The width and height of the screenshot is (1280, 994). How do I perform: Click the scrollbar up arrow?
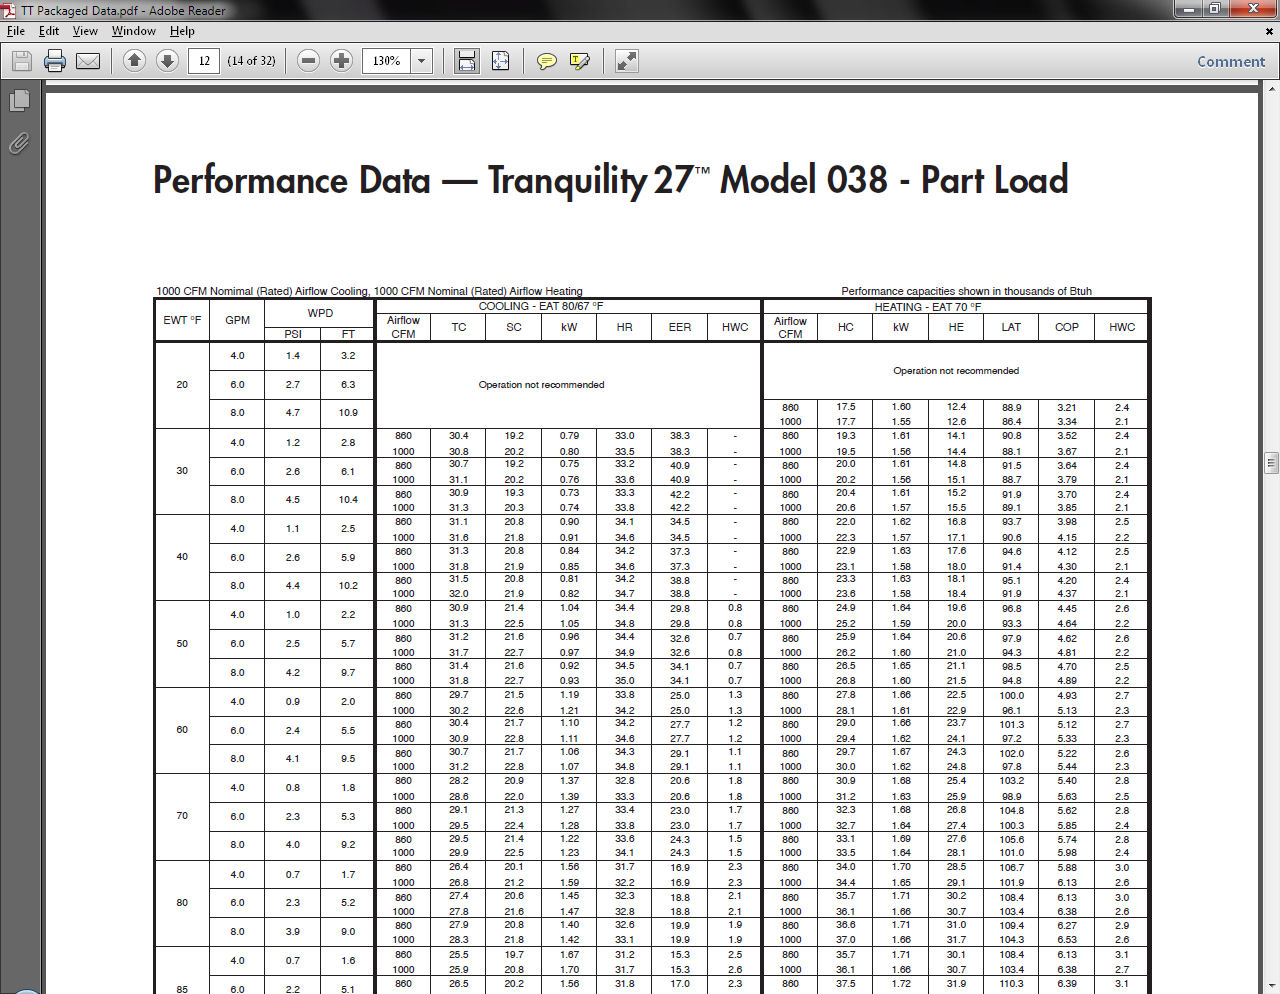[1271, 90]
